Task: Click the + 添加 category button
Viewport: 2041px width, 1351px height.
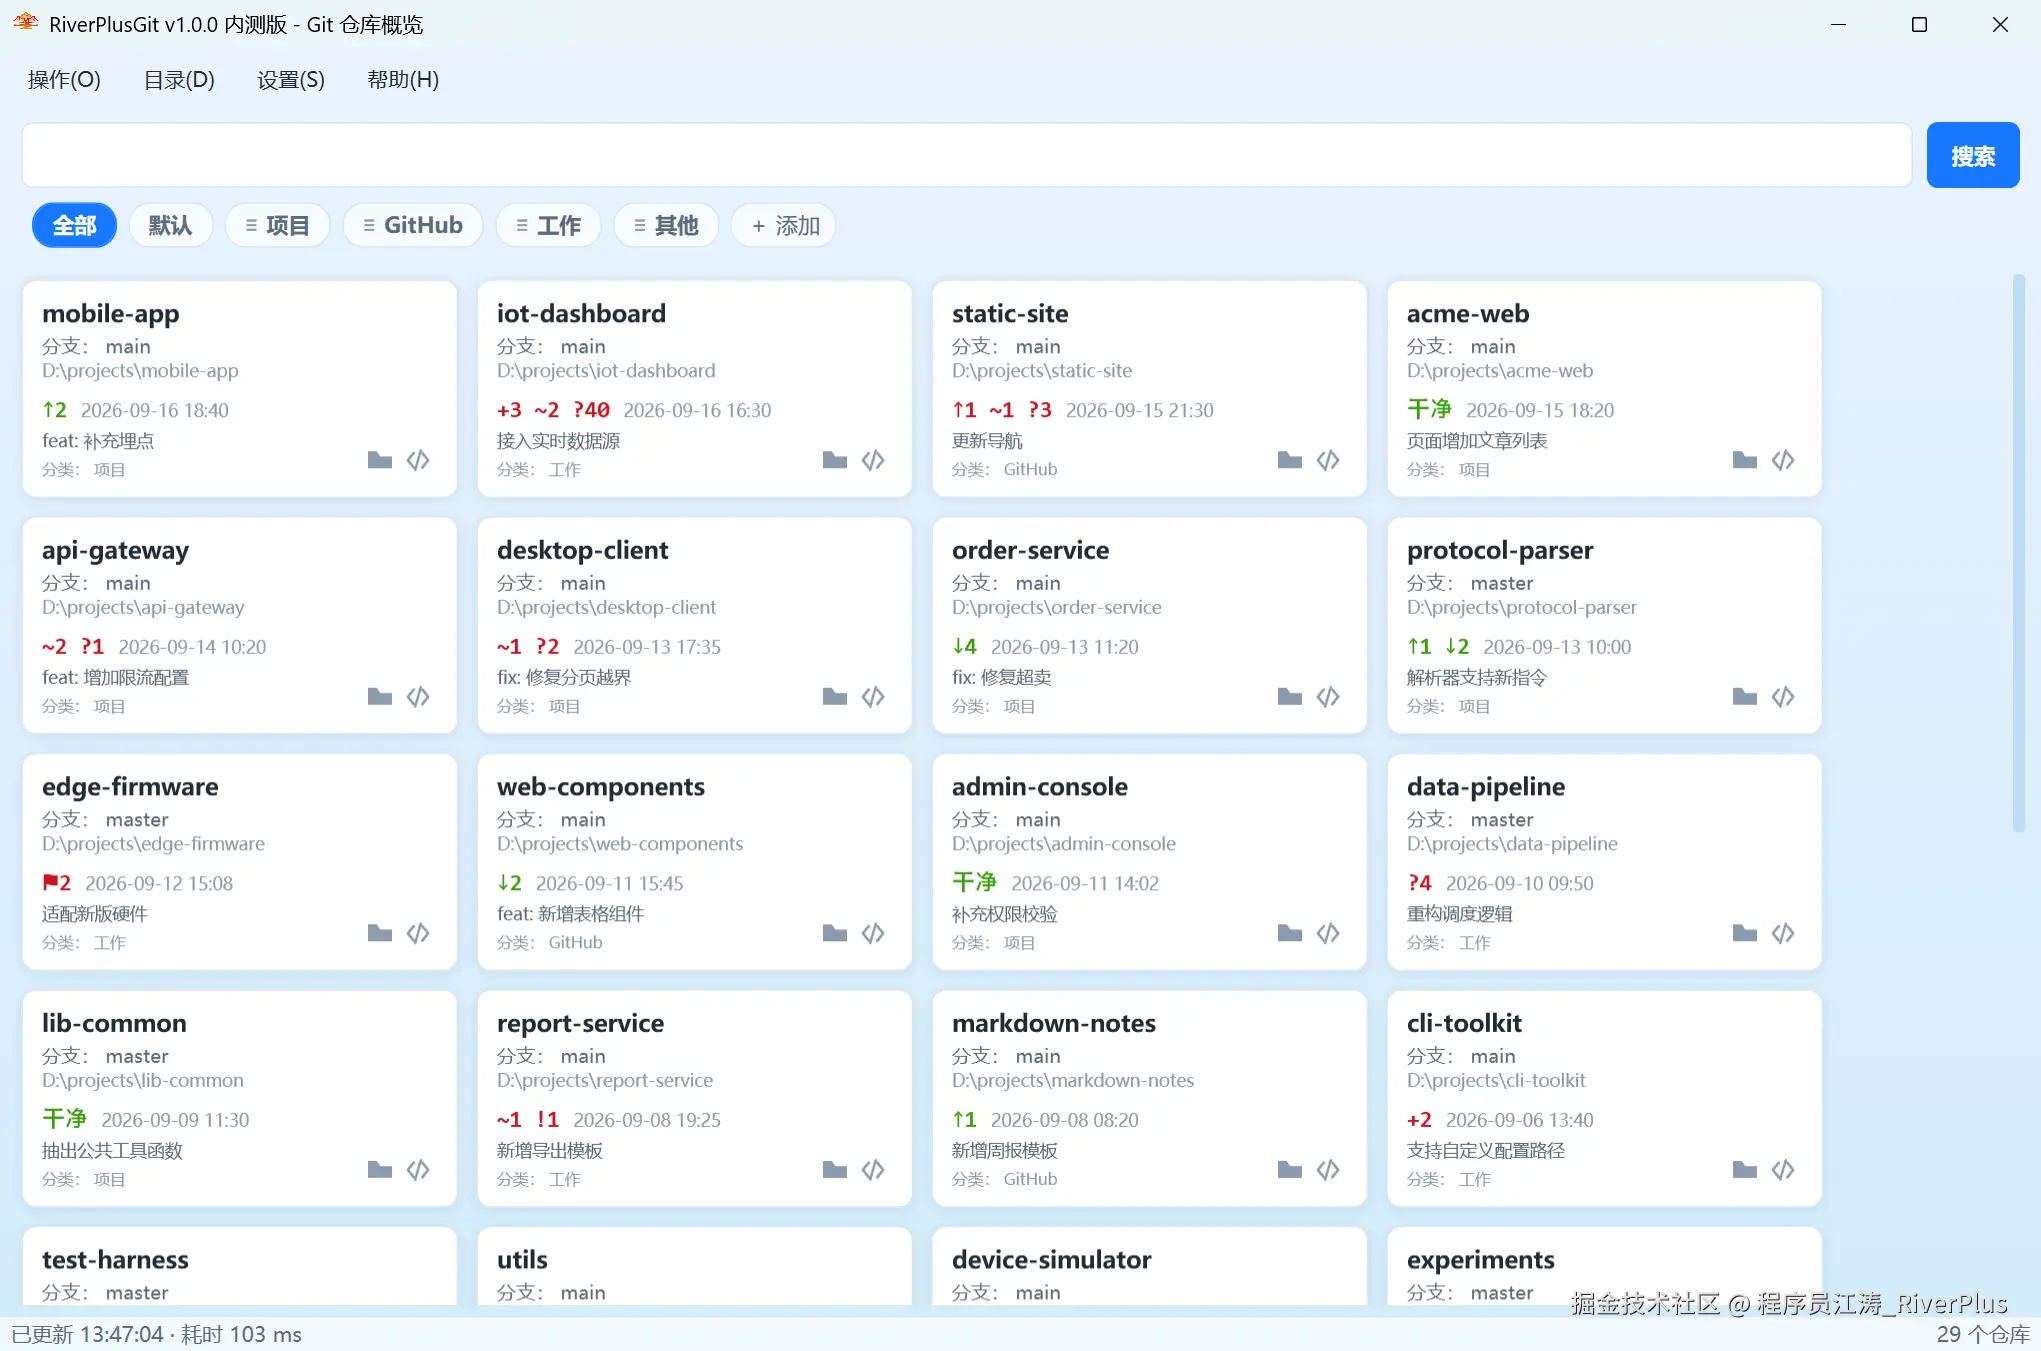Action: click(x=785, y=226)
